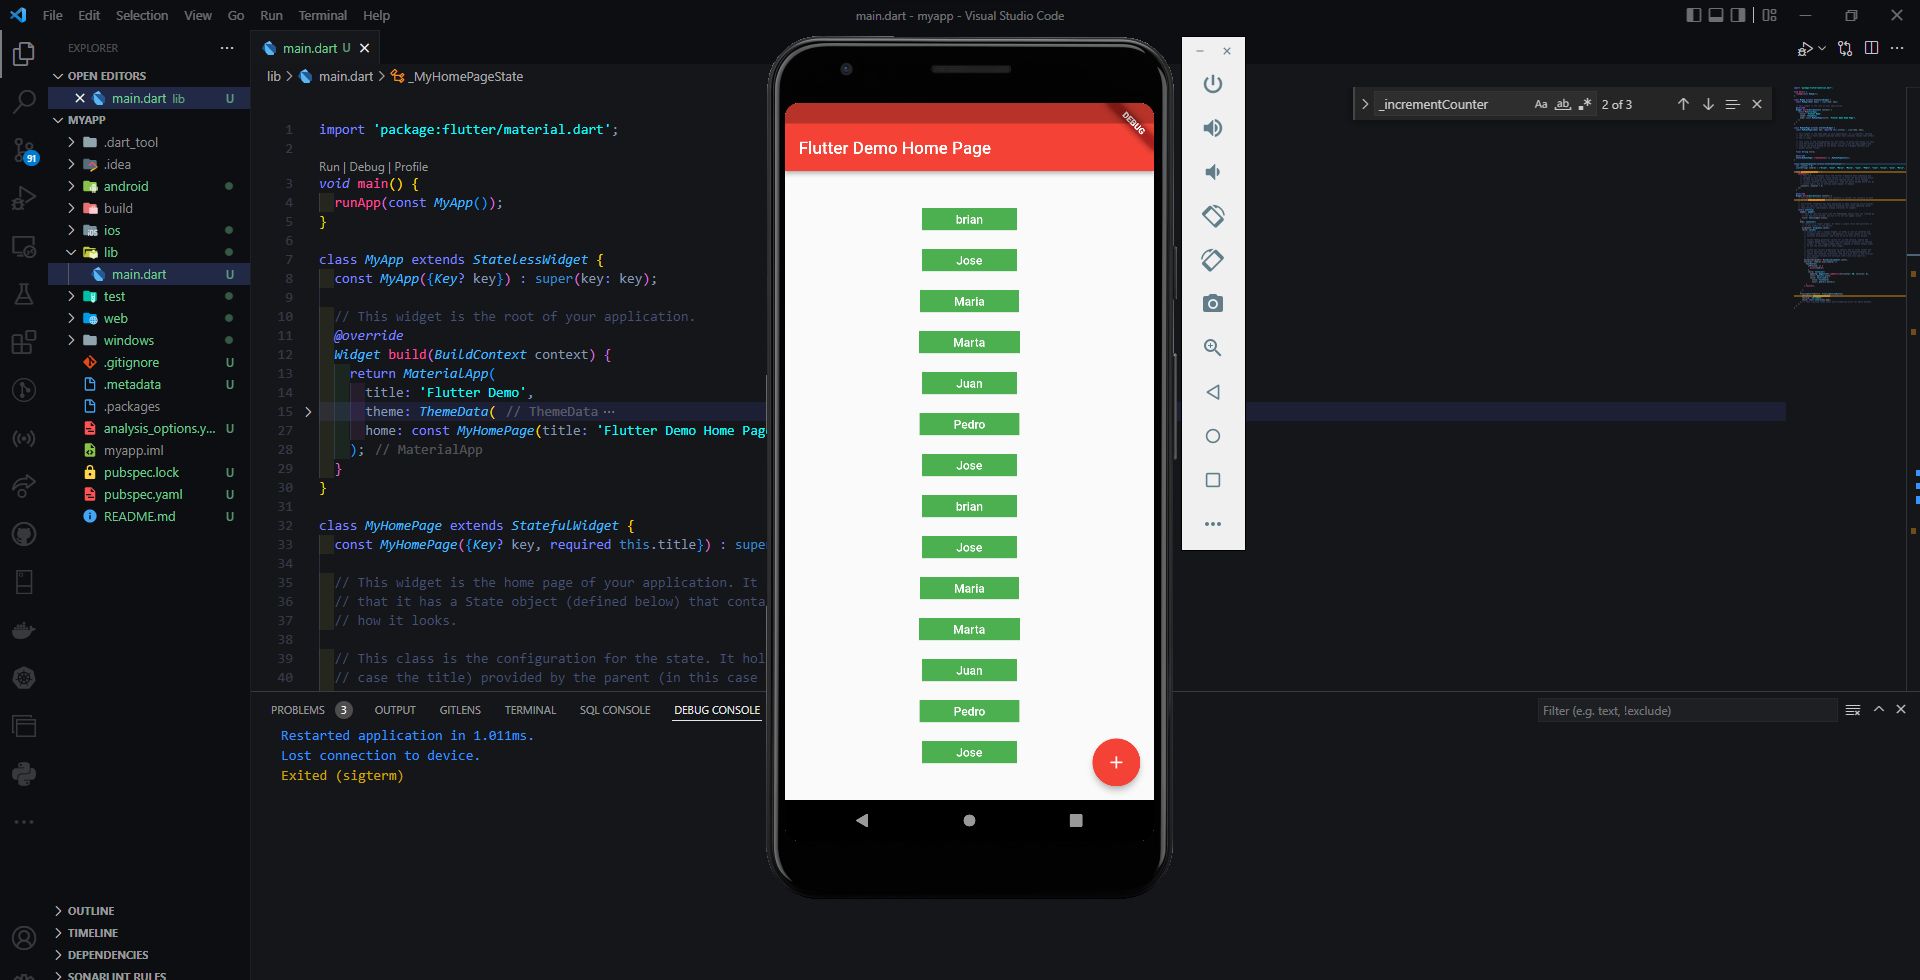
Task: Raise the emulator volume
Action: tap(1213, 128)
